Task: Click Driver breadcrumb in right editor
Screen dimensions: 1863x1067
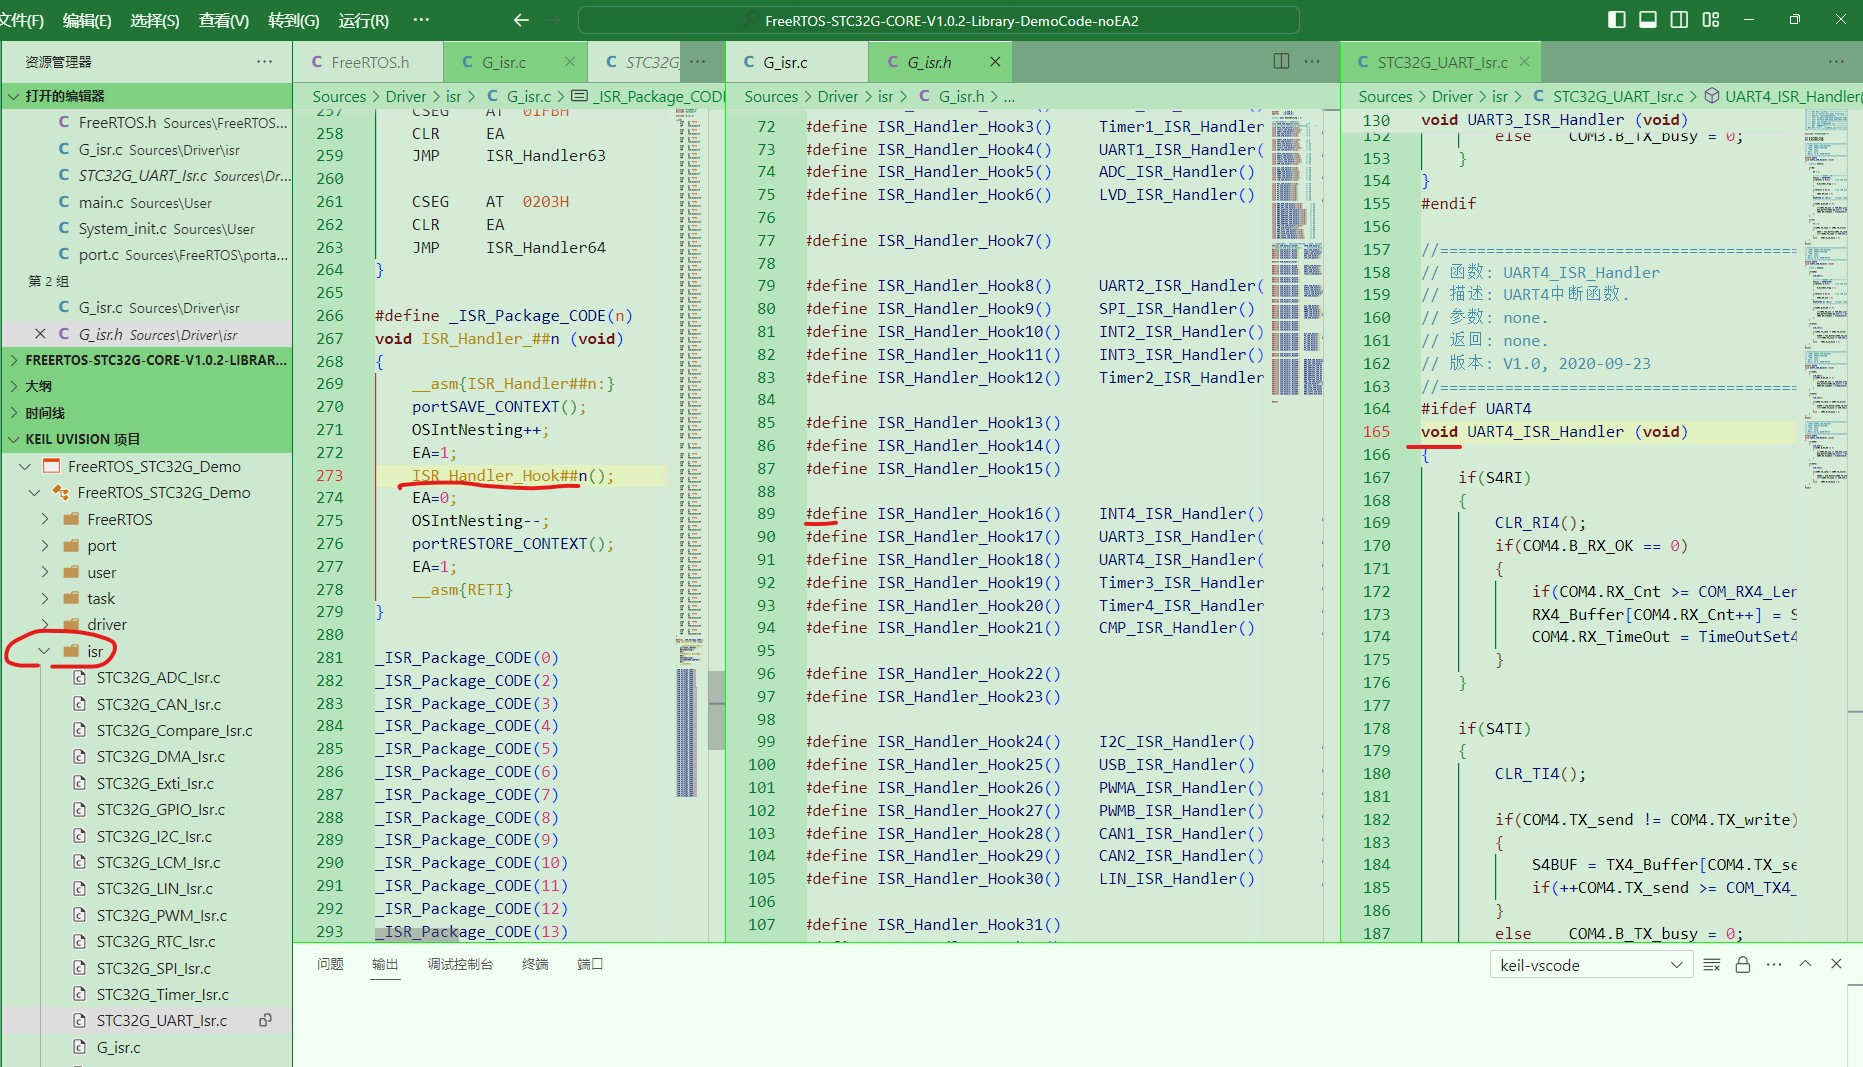Action: pyautogui.click(x=1452, y=97)
